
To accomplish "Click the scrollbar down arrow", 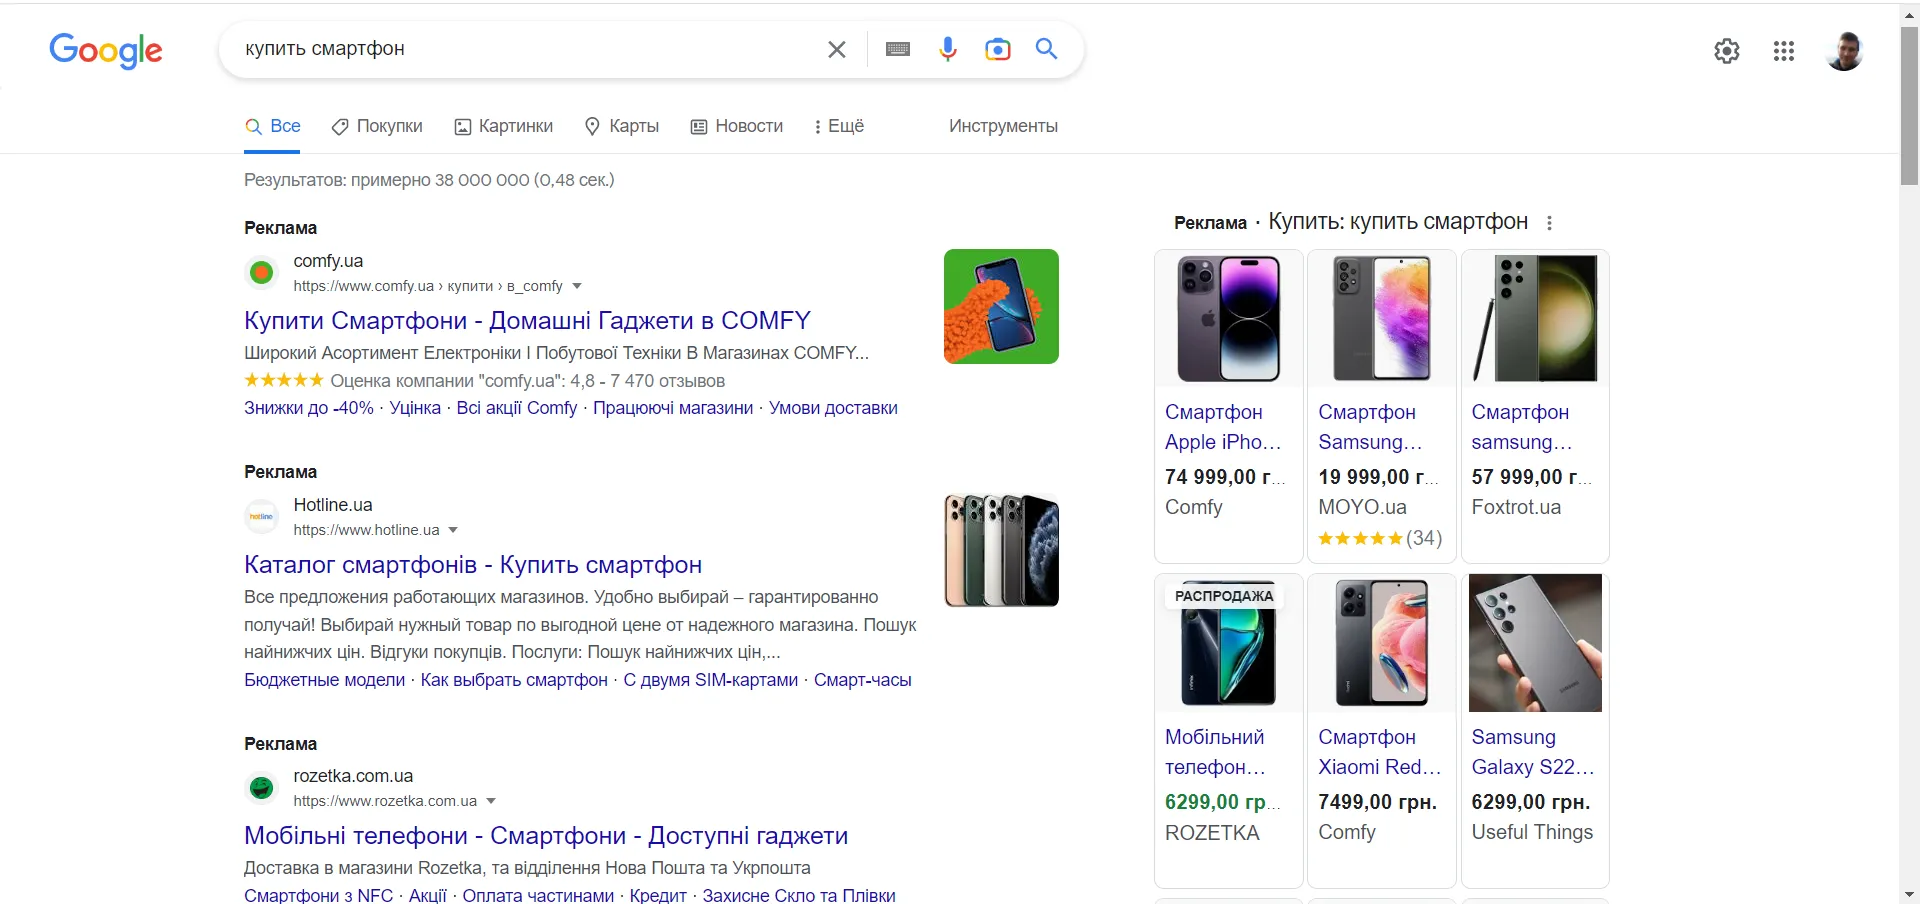I will [1909, 894].
